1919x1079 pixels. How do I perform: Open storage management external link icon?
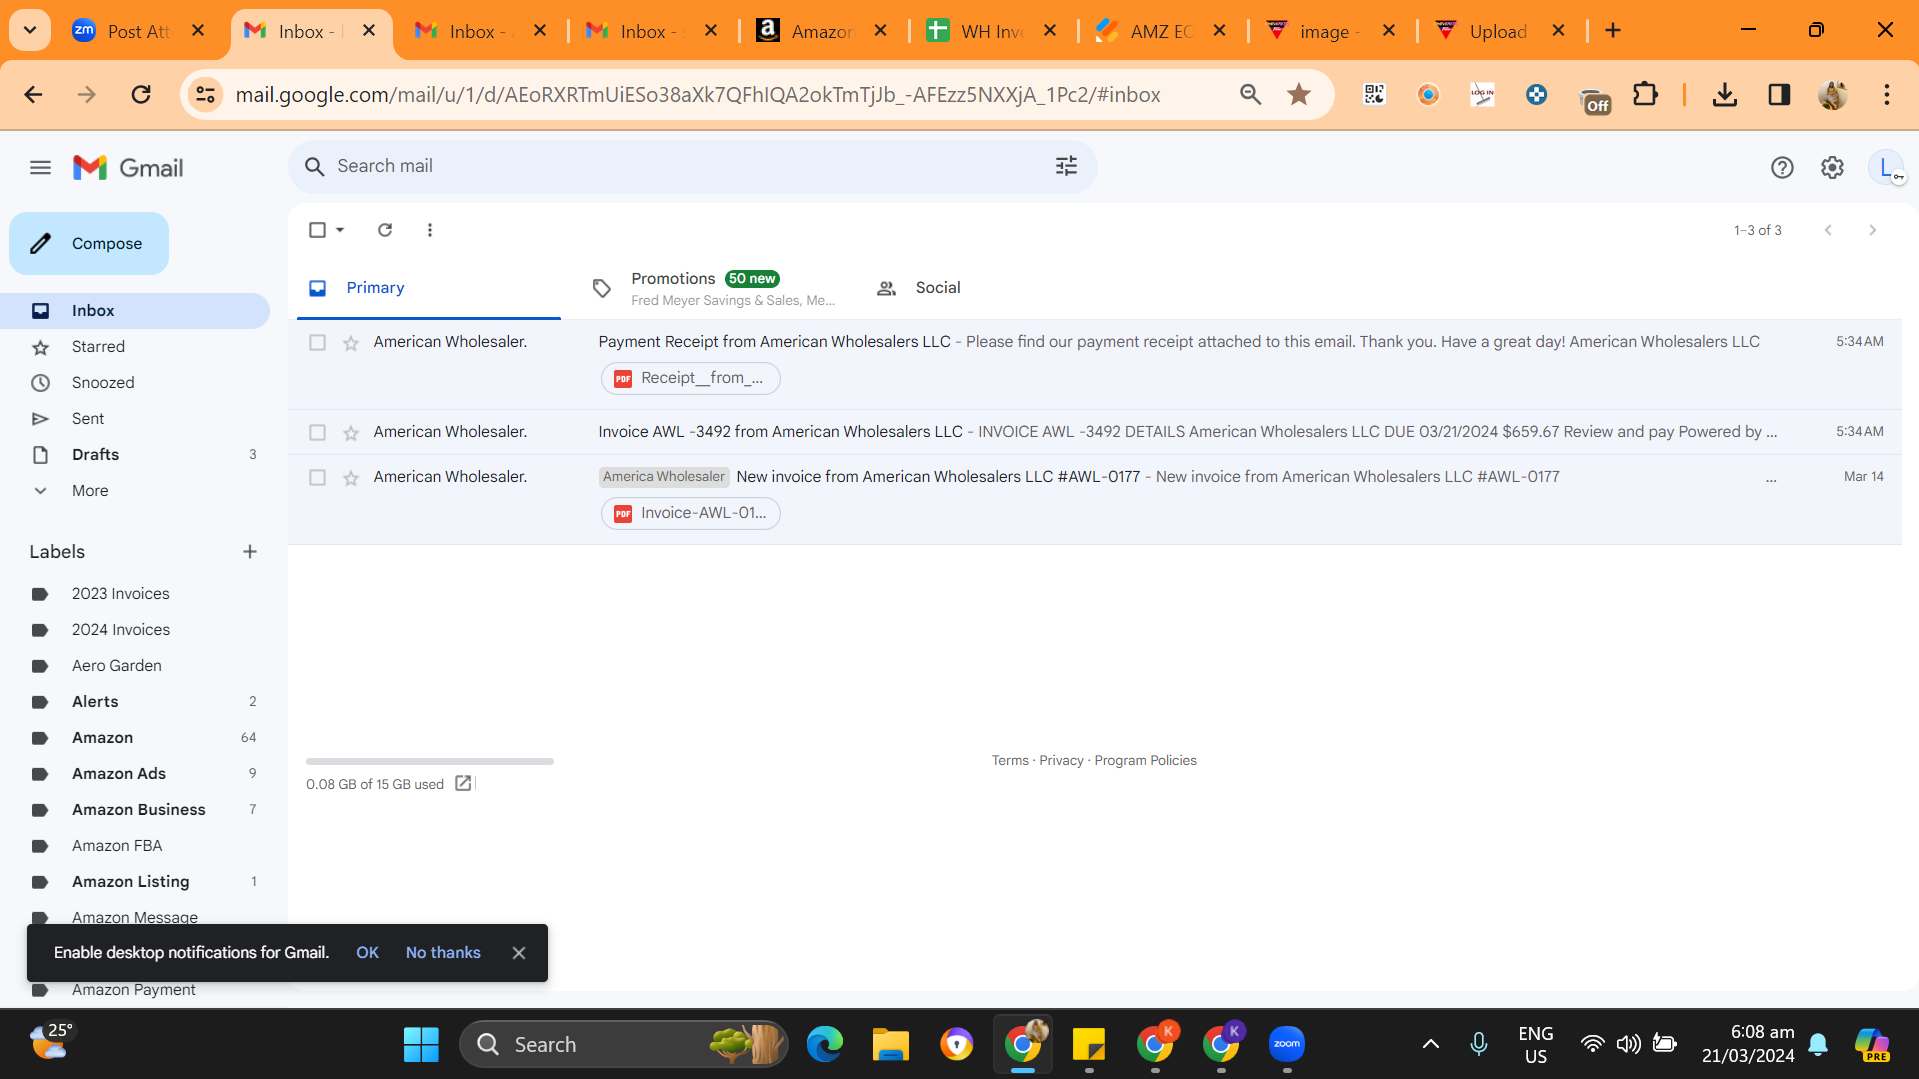463,784
